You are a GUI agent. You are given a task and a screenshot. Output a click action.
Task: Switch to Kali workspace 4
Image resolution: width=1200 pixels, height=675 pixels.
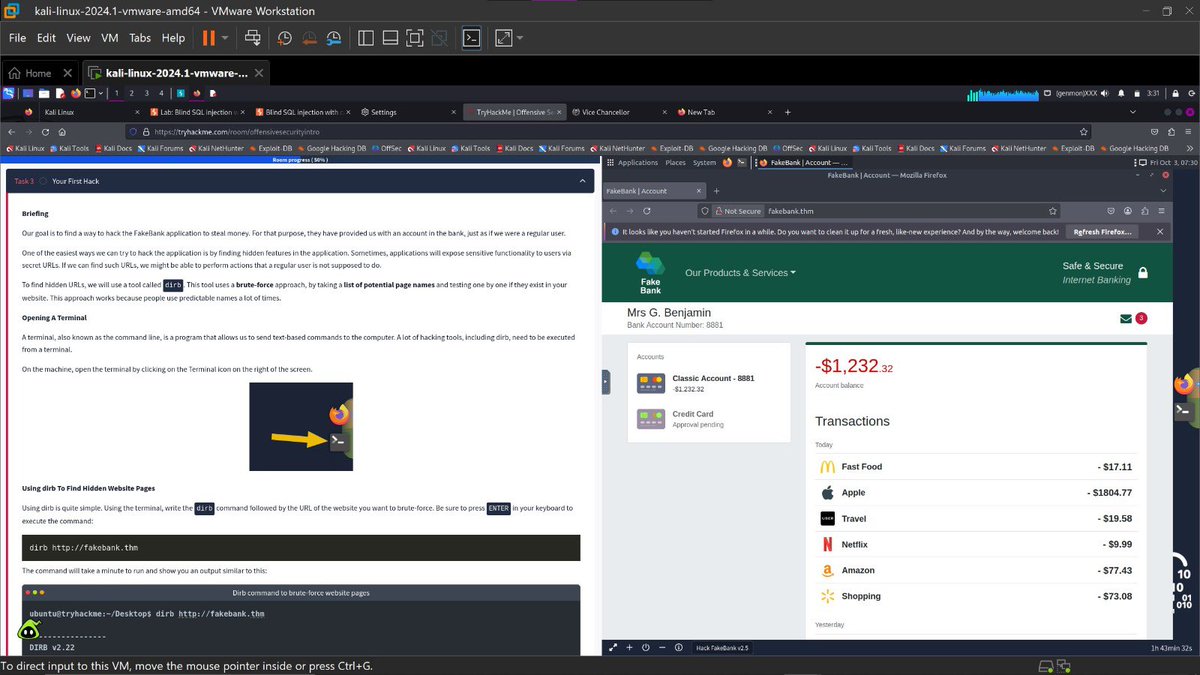tap(161, 93)
